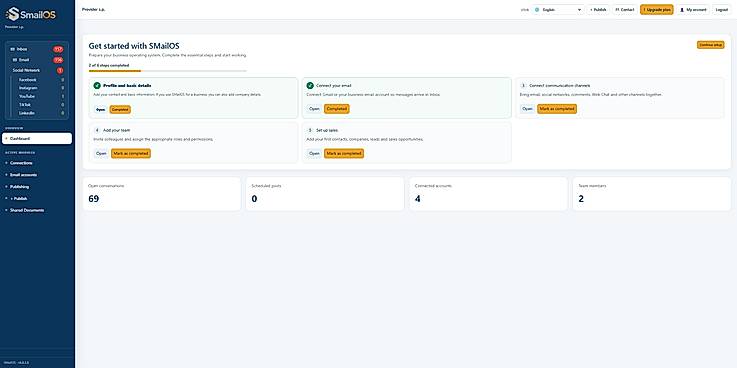Go to the Dashboard menu item

[x=37, y=138]
